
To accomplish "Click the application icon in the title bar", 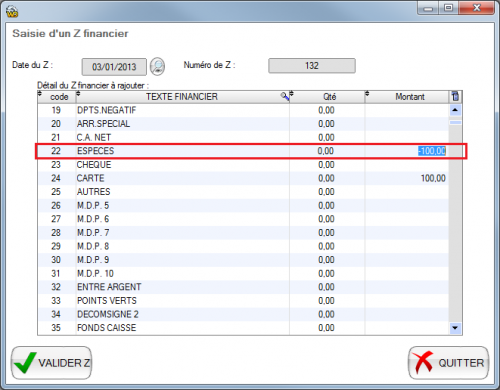I will click(12, 11).
